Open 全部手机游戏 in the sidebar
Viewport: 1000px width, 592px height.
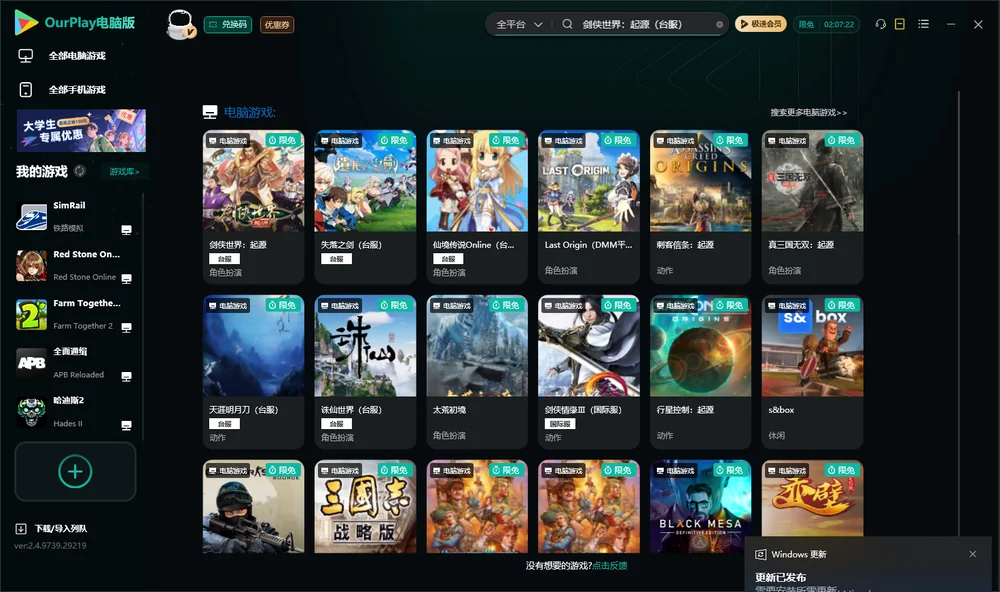[62, 89]
